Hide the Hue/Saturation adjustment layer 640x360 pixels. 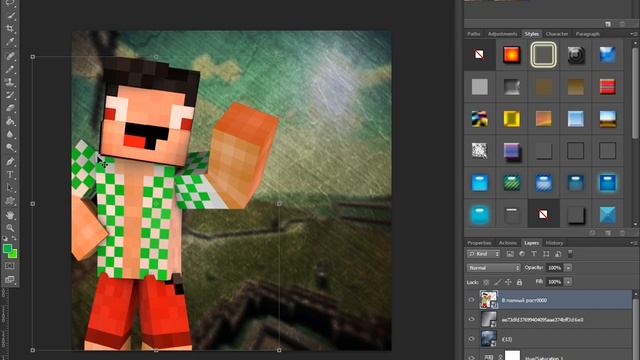coord(471,357)
